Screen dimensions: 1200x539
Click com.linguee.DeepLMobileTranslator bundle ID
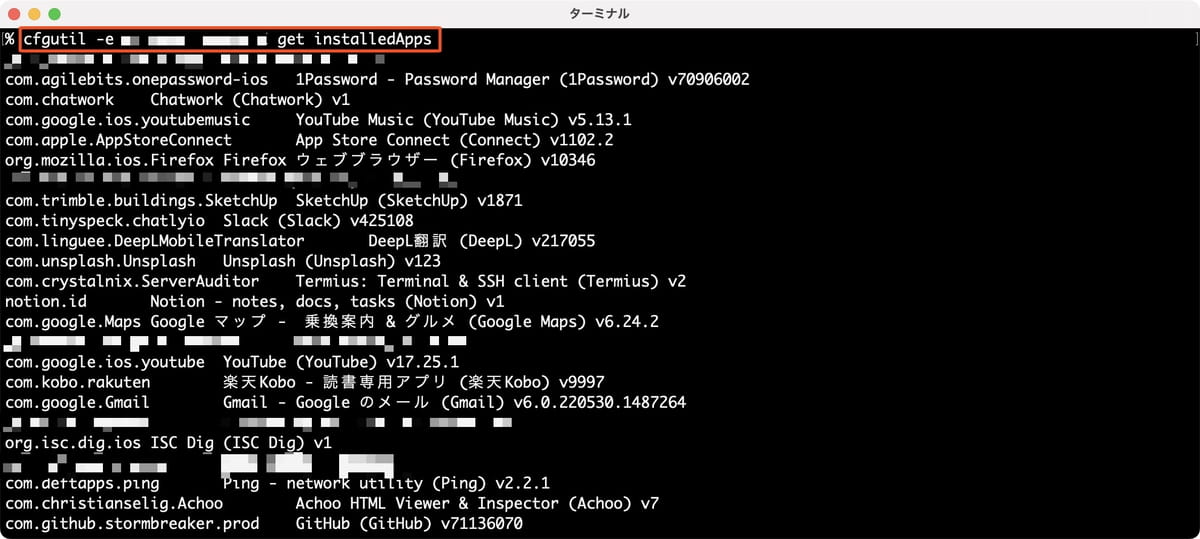click(x=155, y=241)
